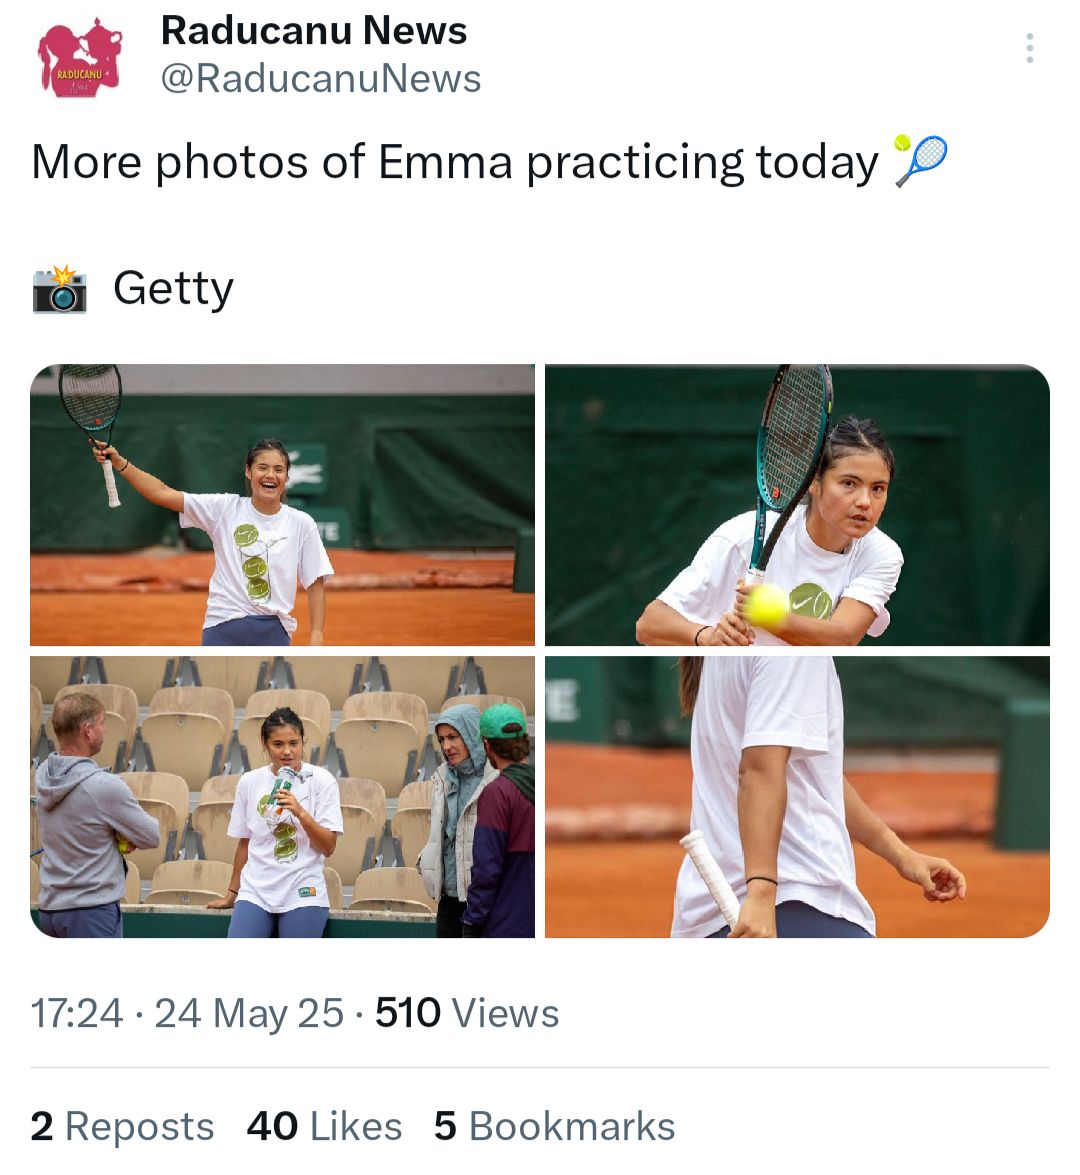Open the photo of Emma drinking water
This screenshot has width=1080, height=1175.
click(x=282, y=796)
